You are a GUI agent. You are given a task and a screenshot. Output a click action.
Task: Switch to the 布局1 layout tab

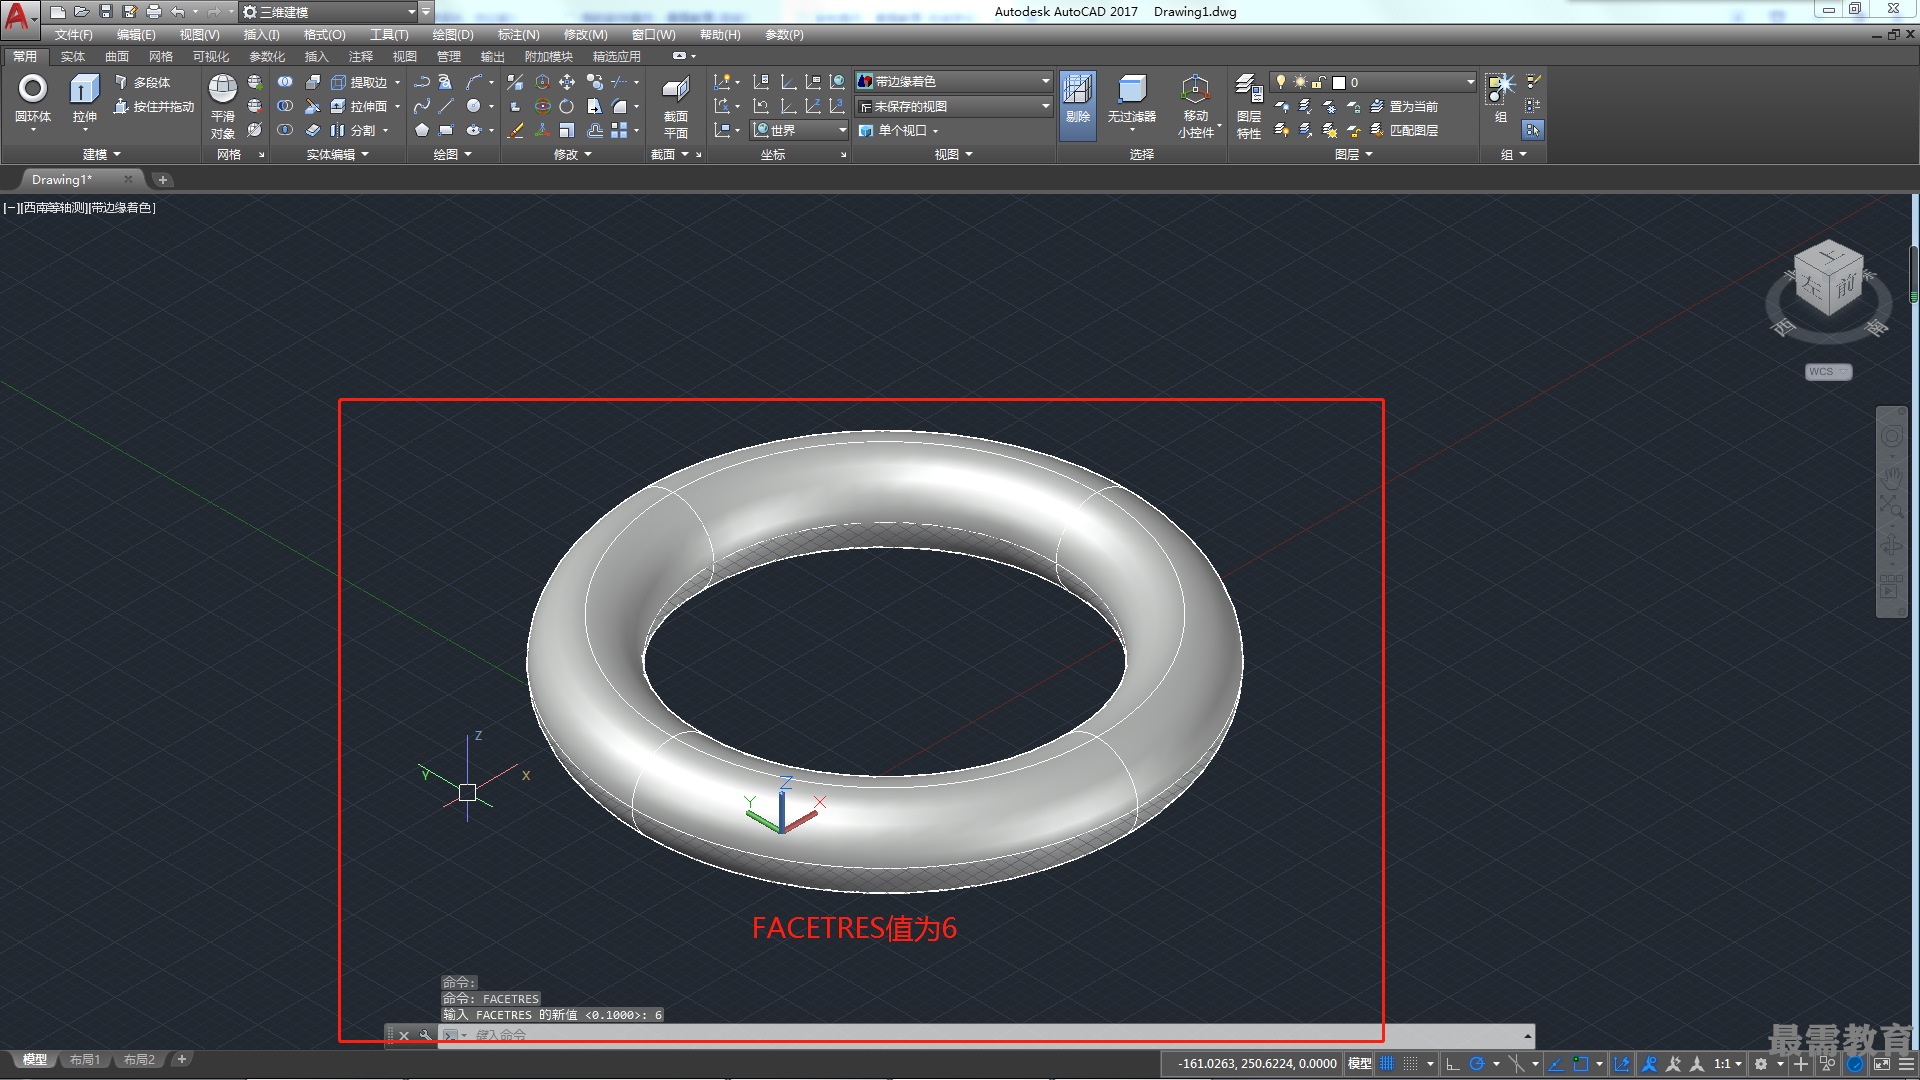(x=85, y=1060)
